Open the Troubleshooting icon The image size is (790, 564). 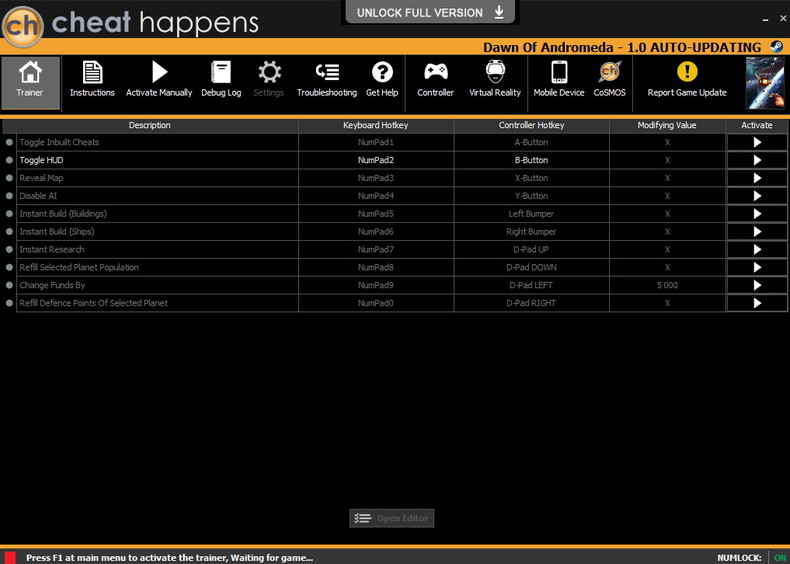[327, 72]
